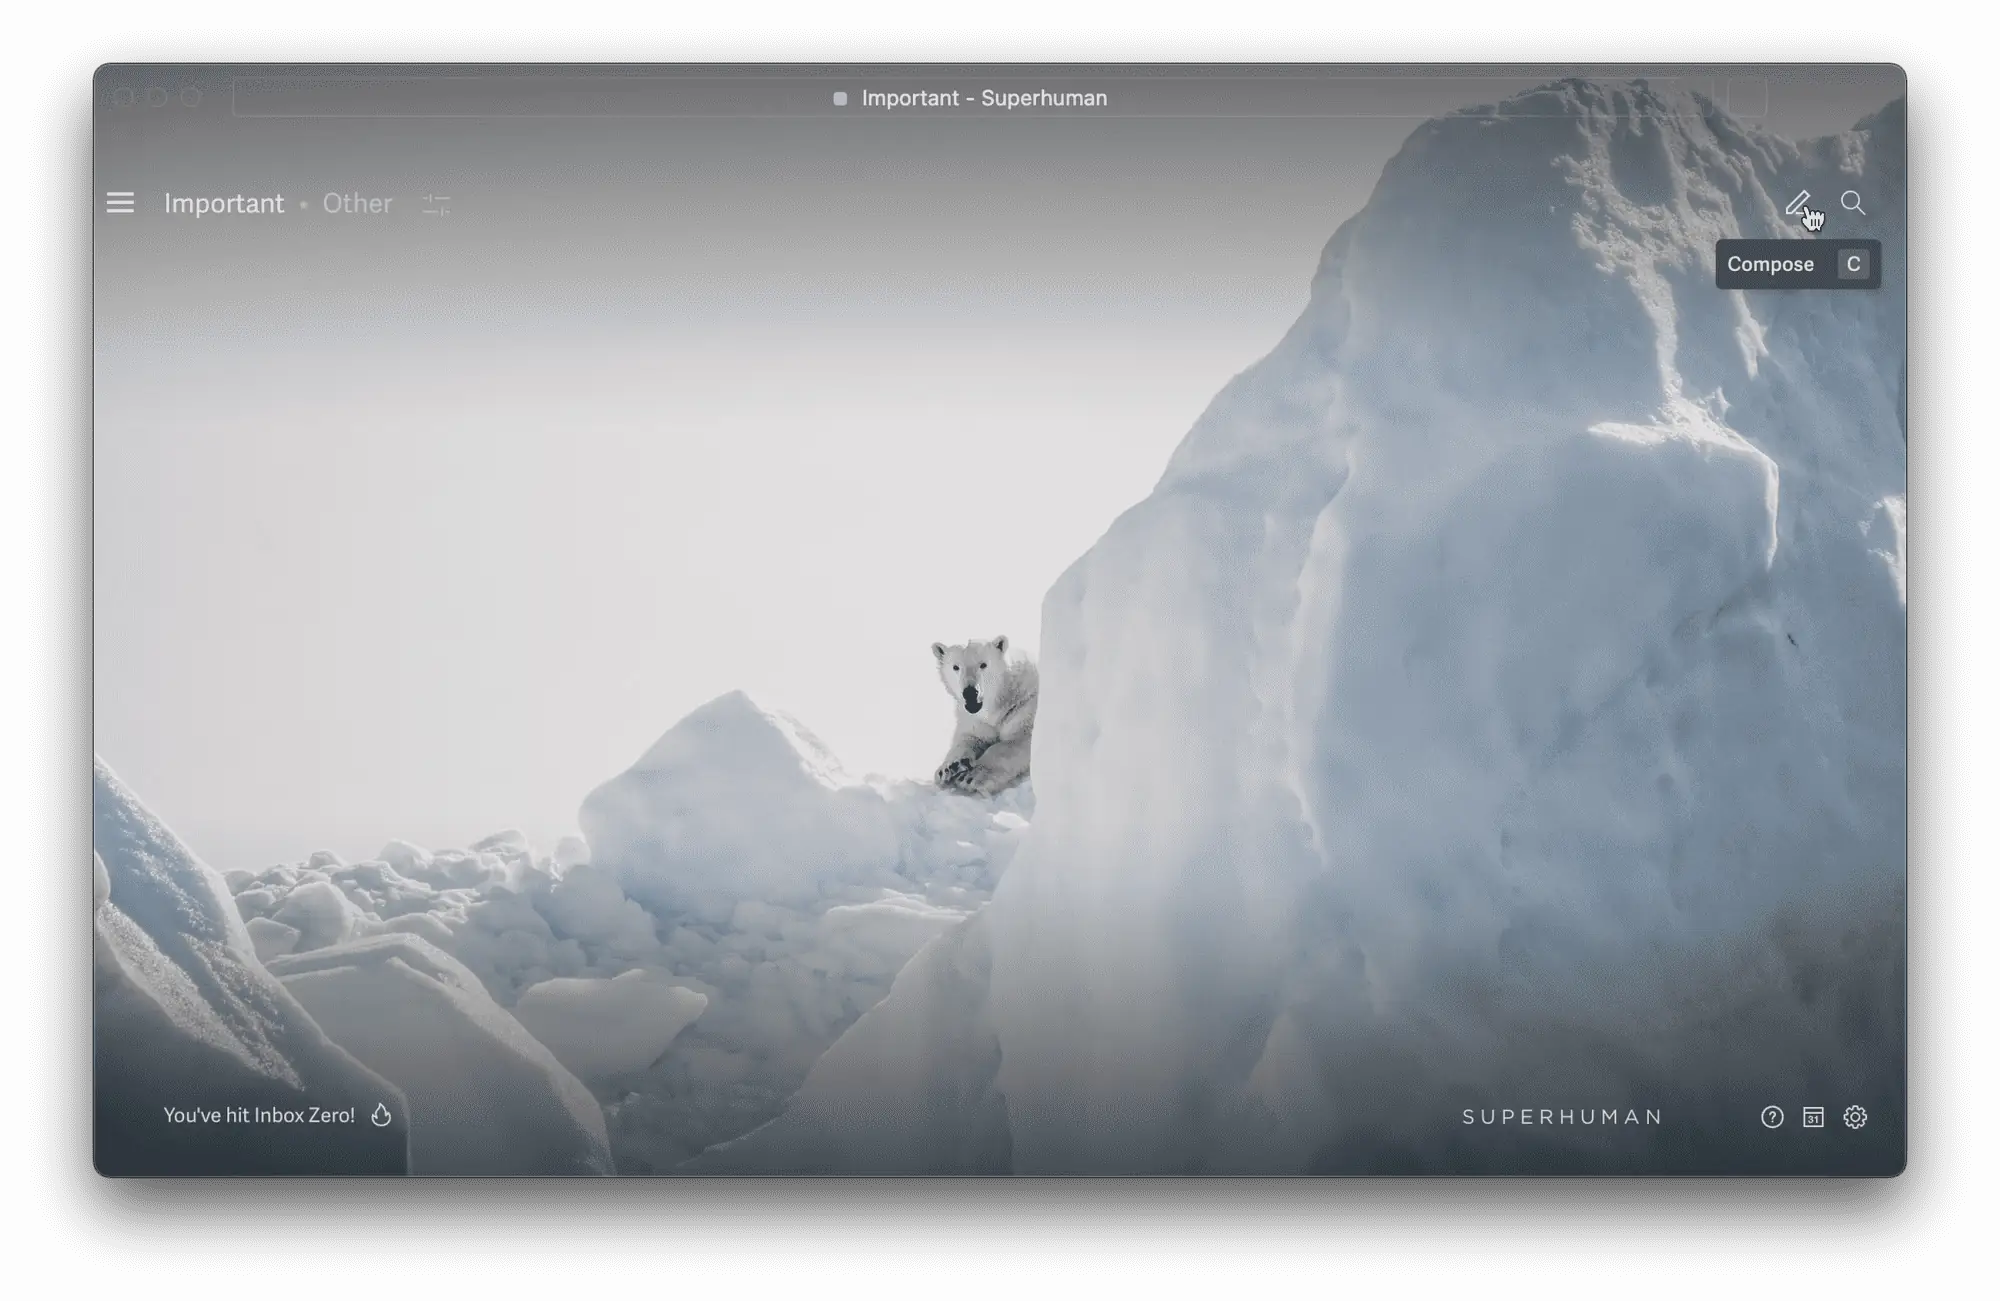Toggle the Important inbox view
Viewport: 2000px width, 1301px height.
click(x=224, y=203)
